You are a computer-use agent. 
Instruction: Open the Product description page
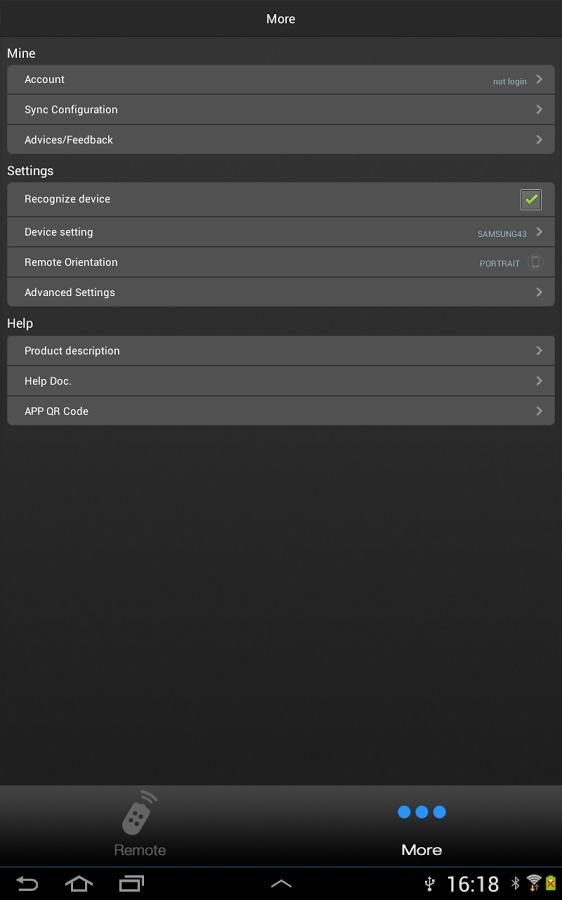281,351
